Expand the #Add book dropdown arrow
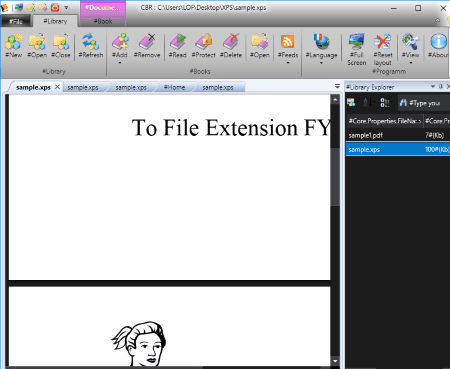 coord(120,63)
